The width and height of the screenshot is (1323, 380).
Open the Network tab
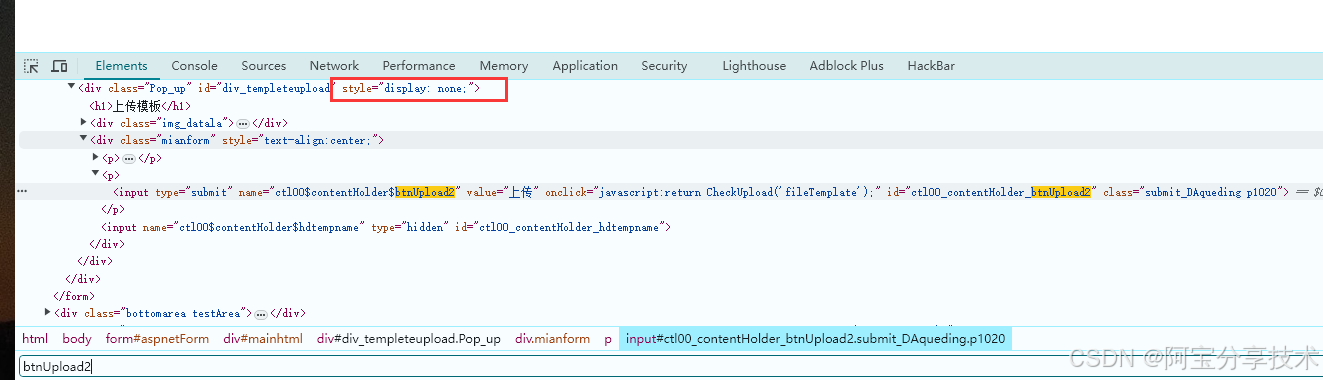coord(334,66)
